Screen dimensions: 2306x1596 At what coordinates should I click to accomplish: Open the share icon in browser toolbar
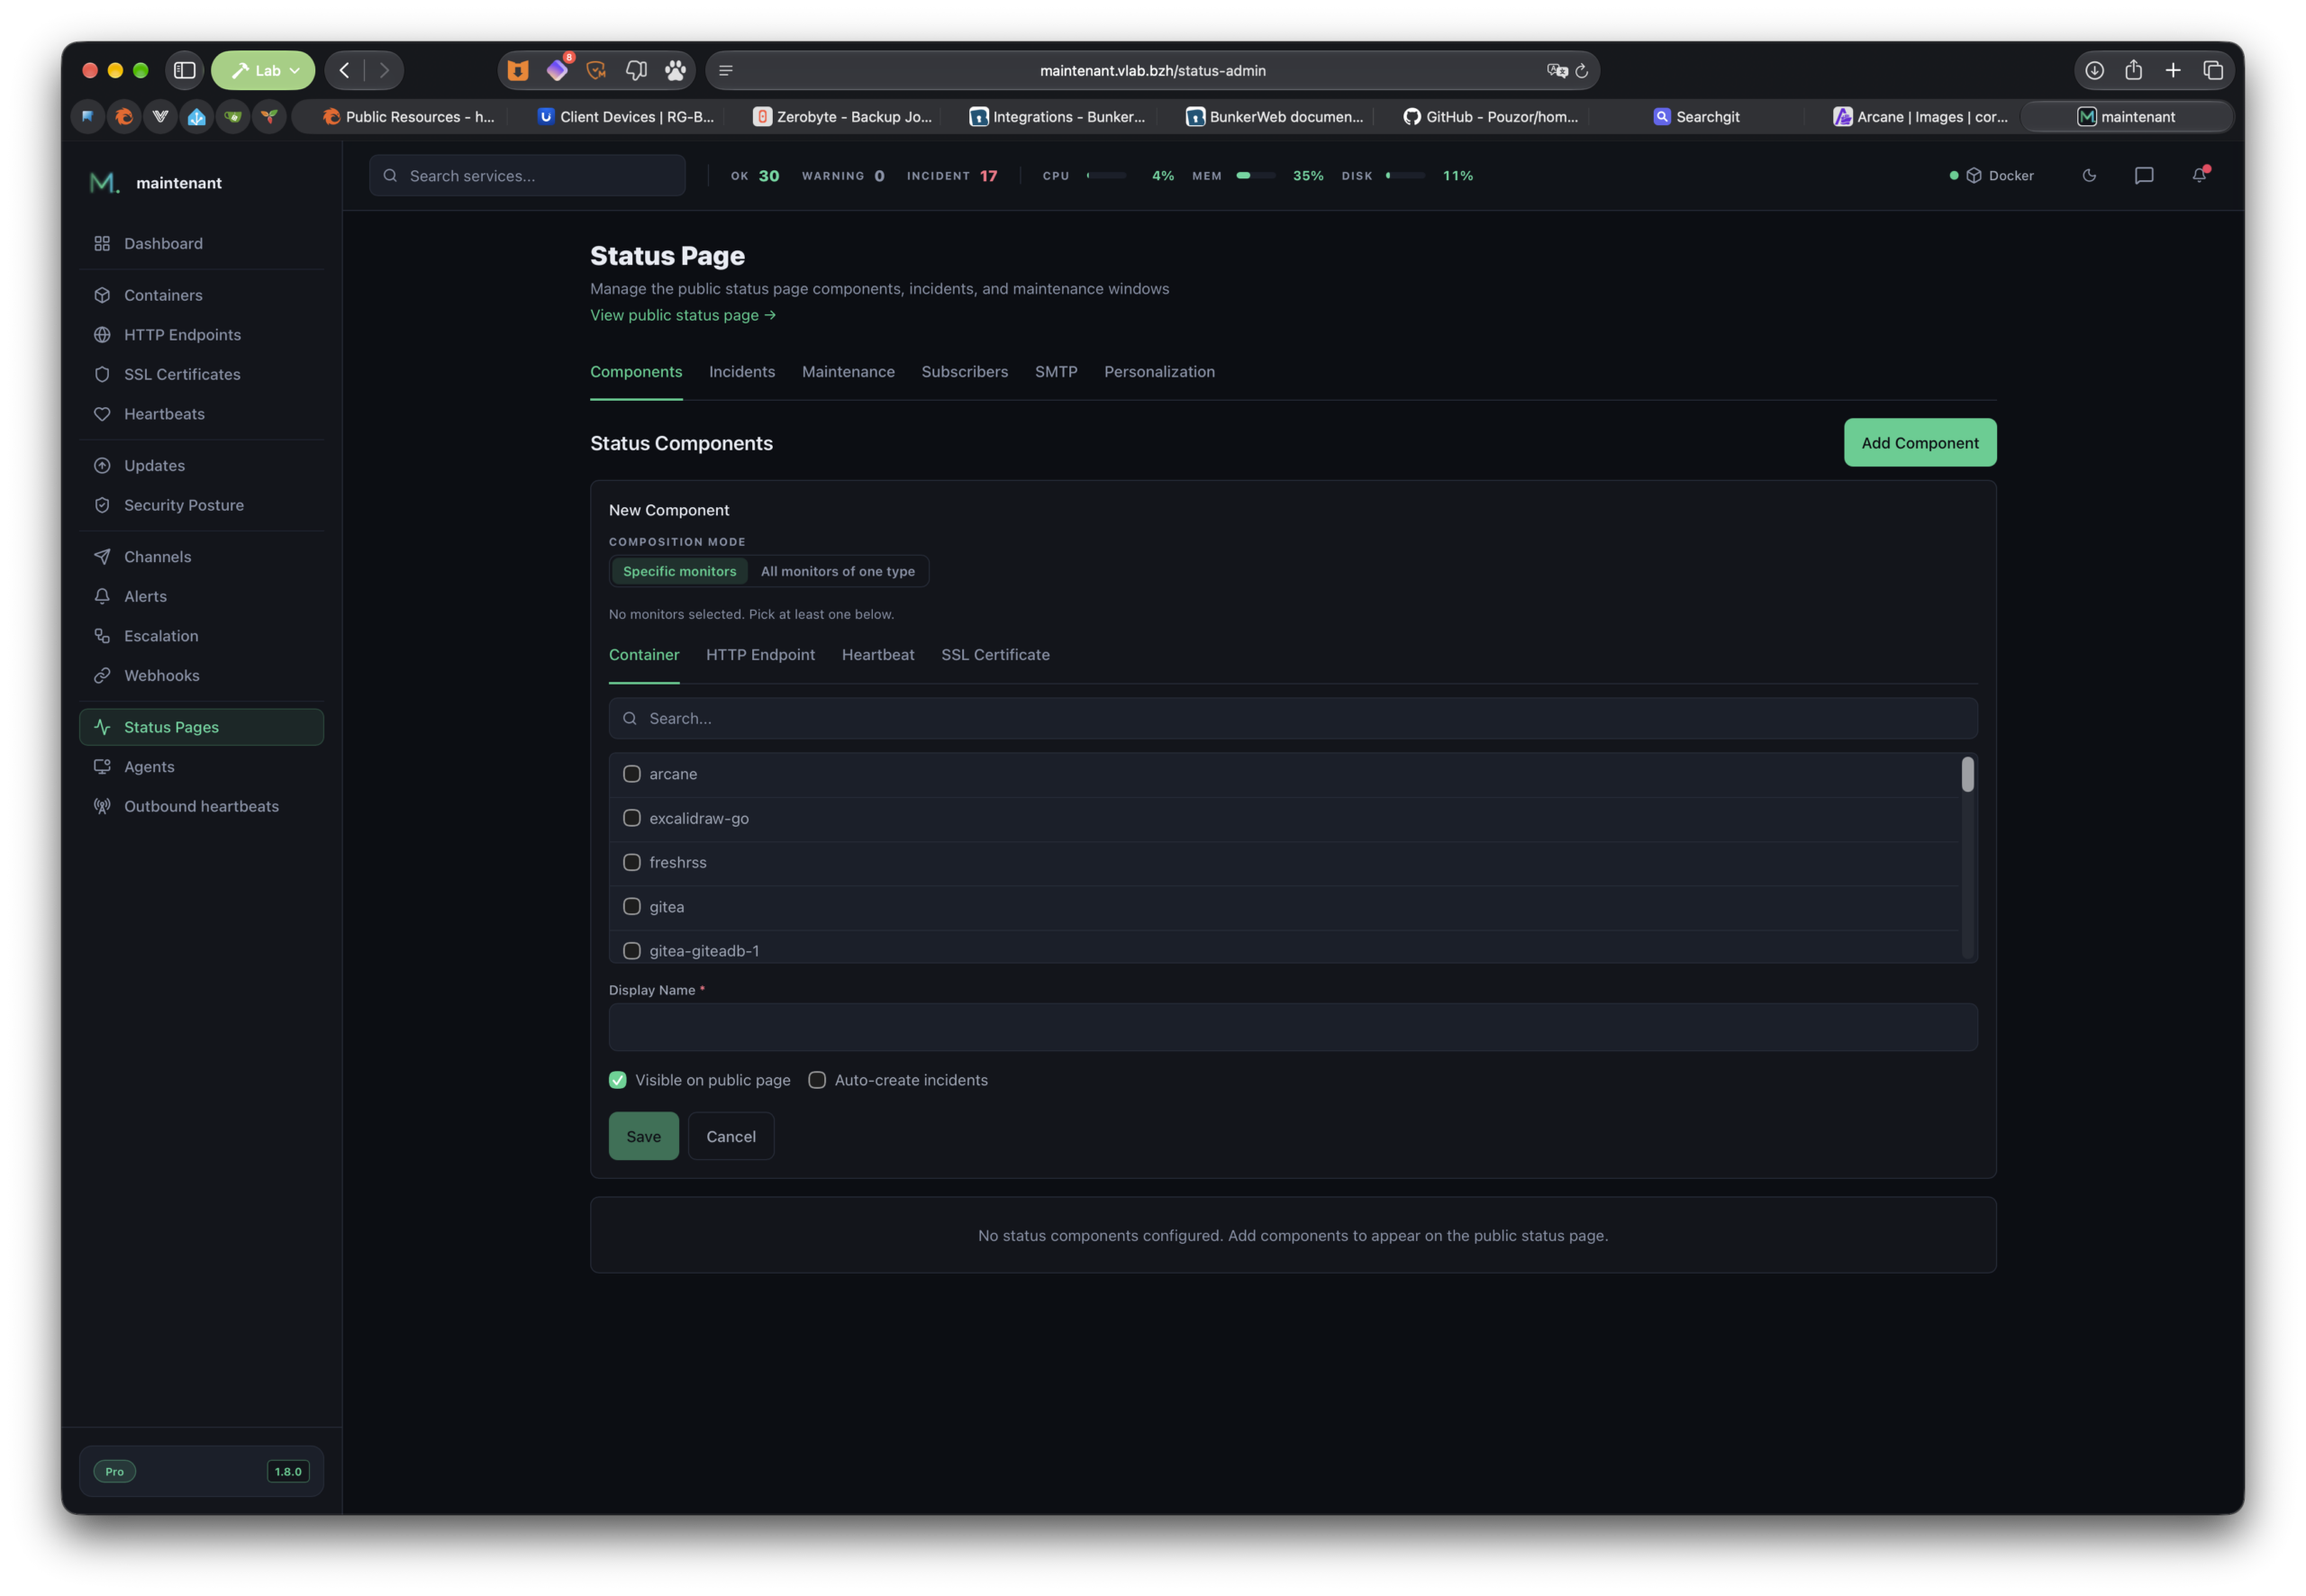point(2133,70)
